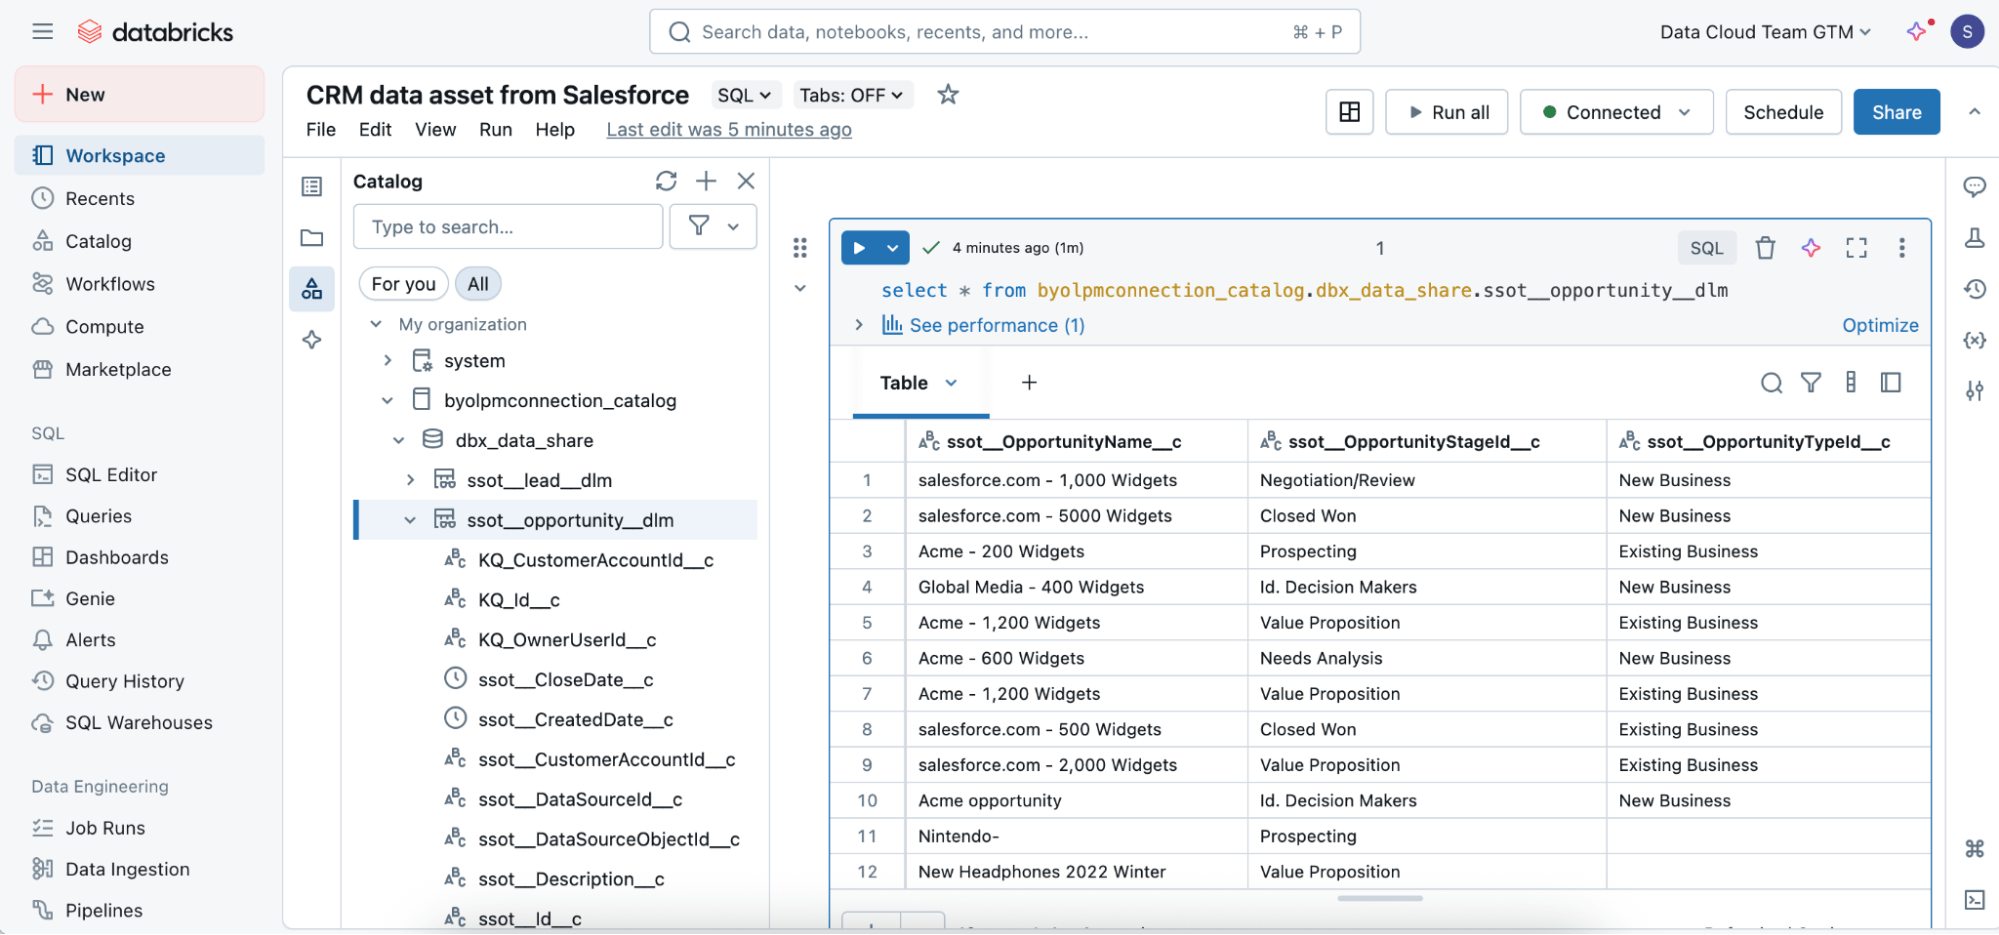Select the For you filter pill

pos(403,284)
